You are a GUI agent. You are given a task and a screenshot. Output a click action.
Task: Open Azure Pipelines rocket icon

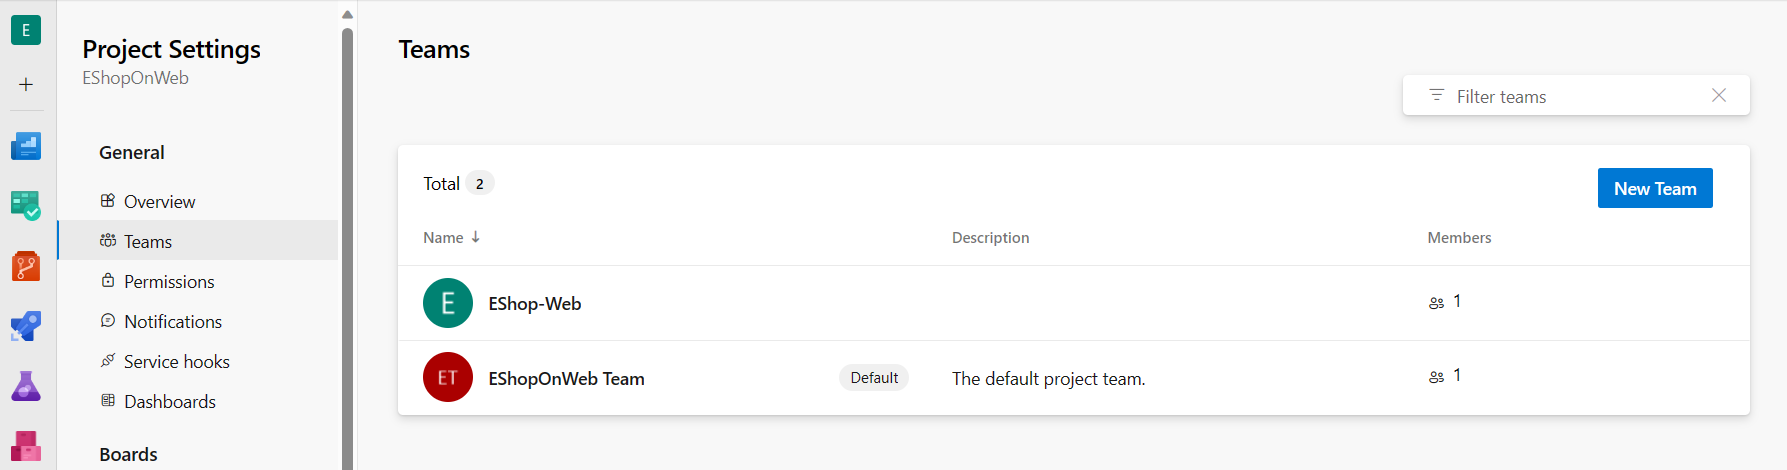pyautogui.click(x=26, y=326)
